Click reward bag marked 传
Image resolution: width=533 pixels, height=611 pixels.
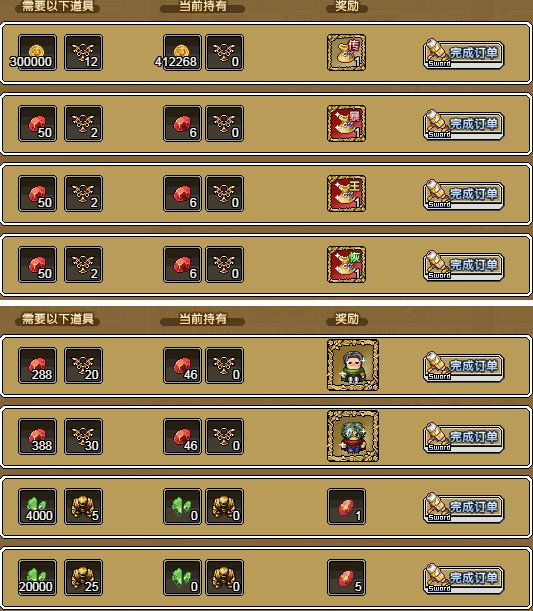346,53
